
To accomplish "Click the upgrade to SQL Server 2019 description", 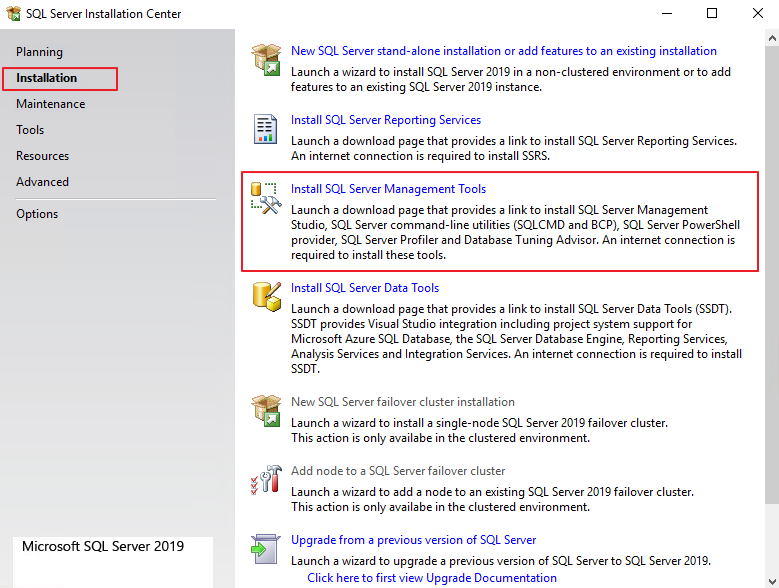I will (x=501, y=561).
